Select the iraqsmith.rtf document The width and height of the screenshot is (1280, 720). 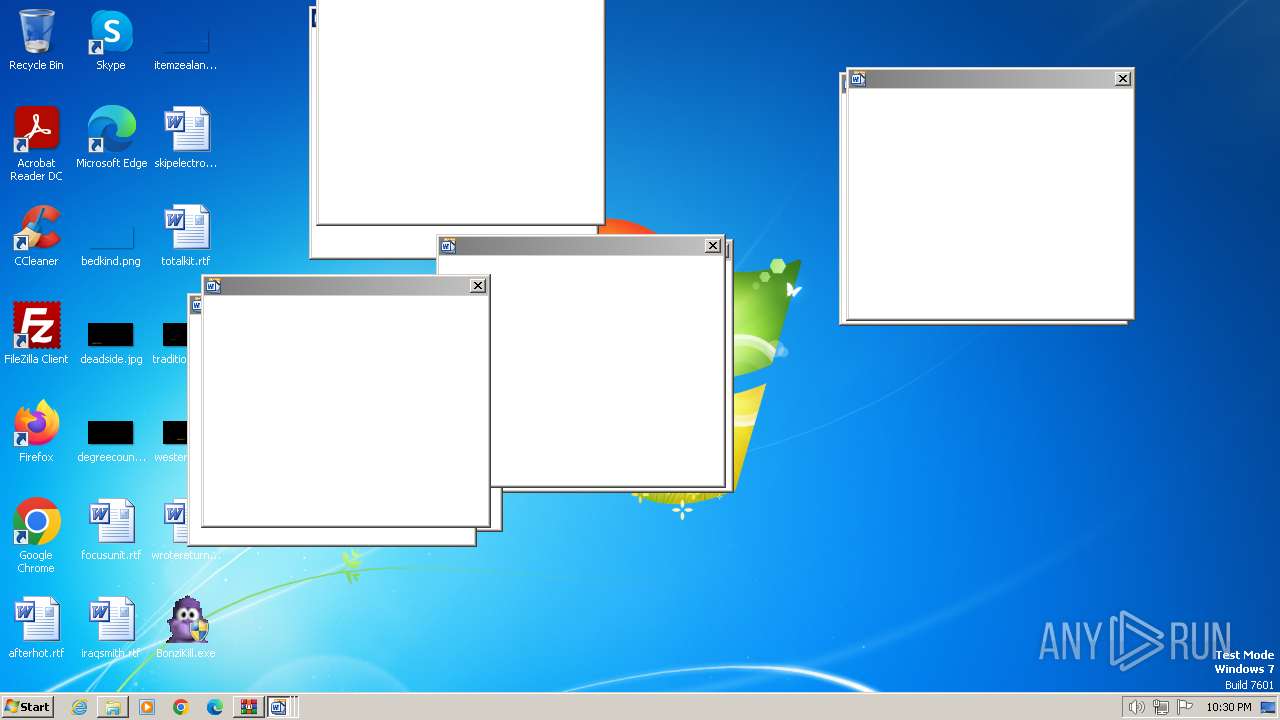coord(111,628)
